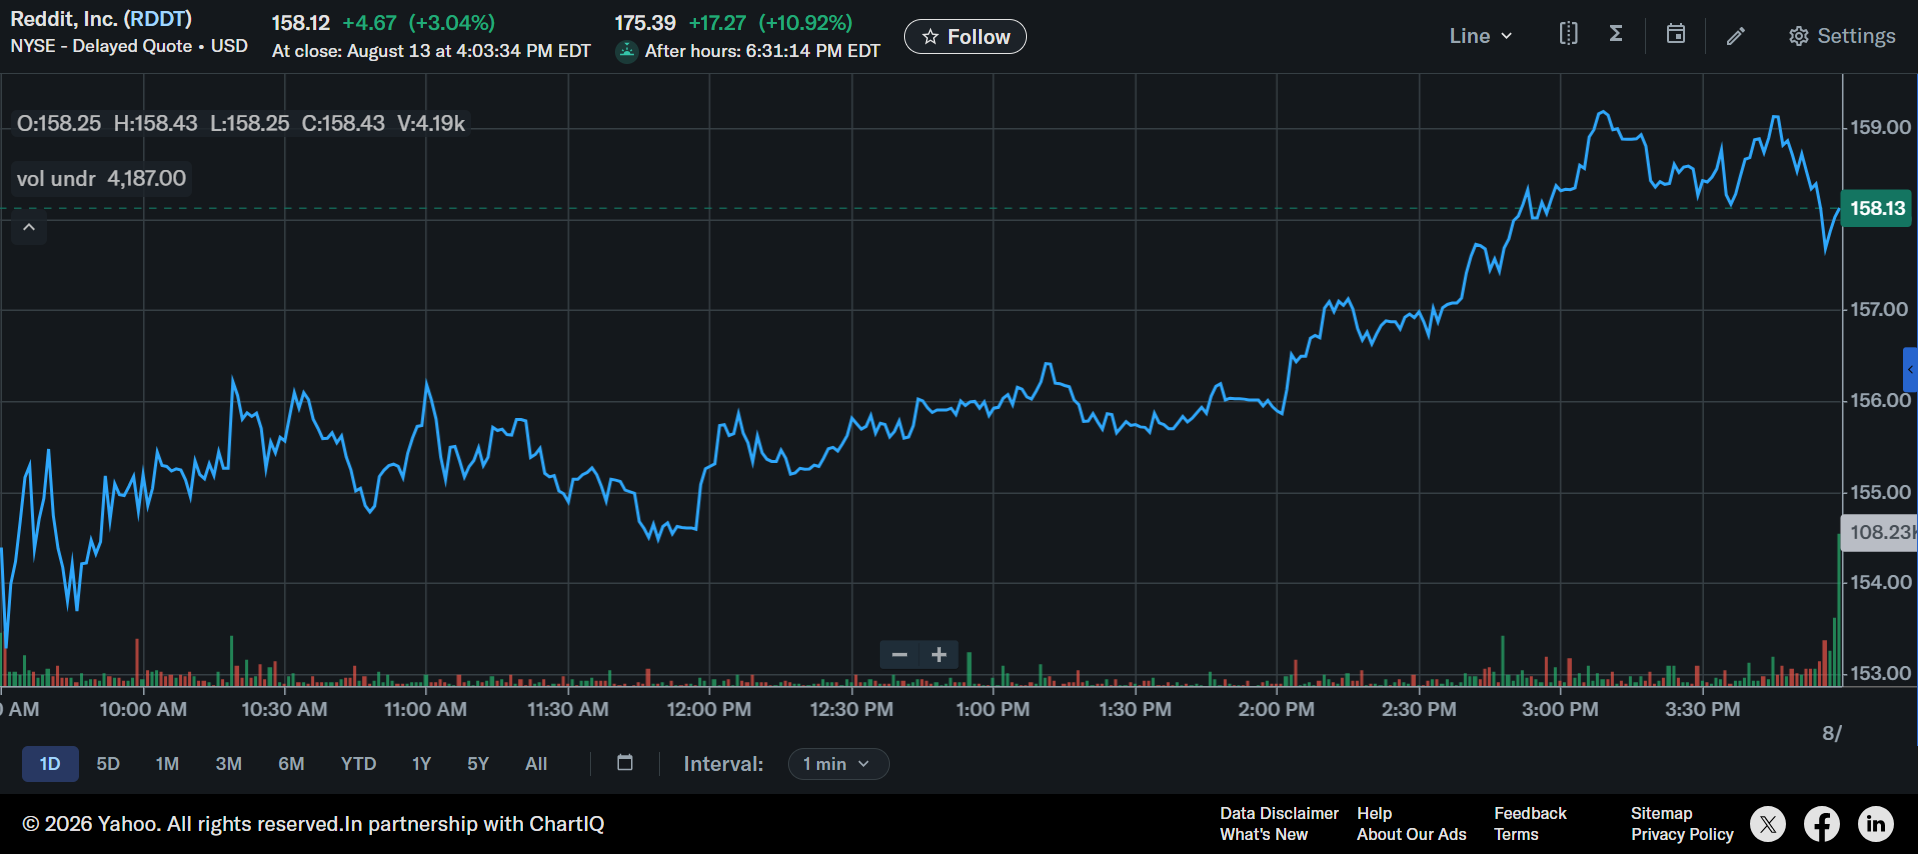Open the indicators sigma icon

coord(1616,34)
